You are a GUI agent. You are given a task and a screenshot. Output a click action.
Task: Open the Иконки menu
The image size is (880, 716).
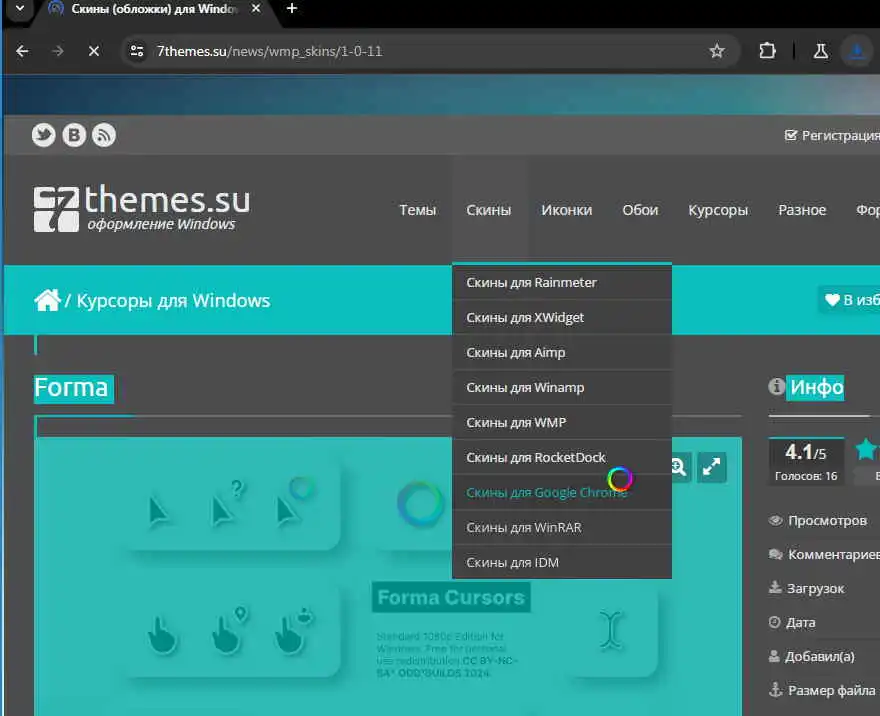click(x=566, y=210)
